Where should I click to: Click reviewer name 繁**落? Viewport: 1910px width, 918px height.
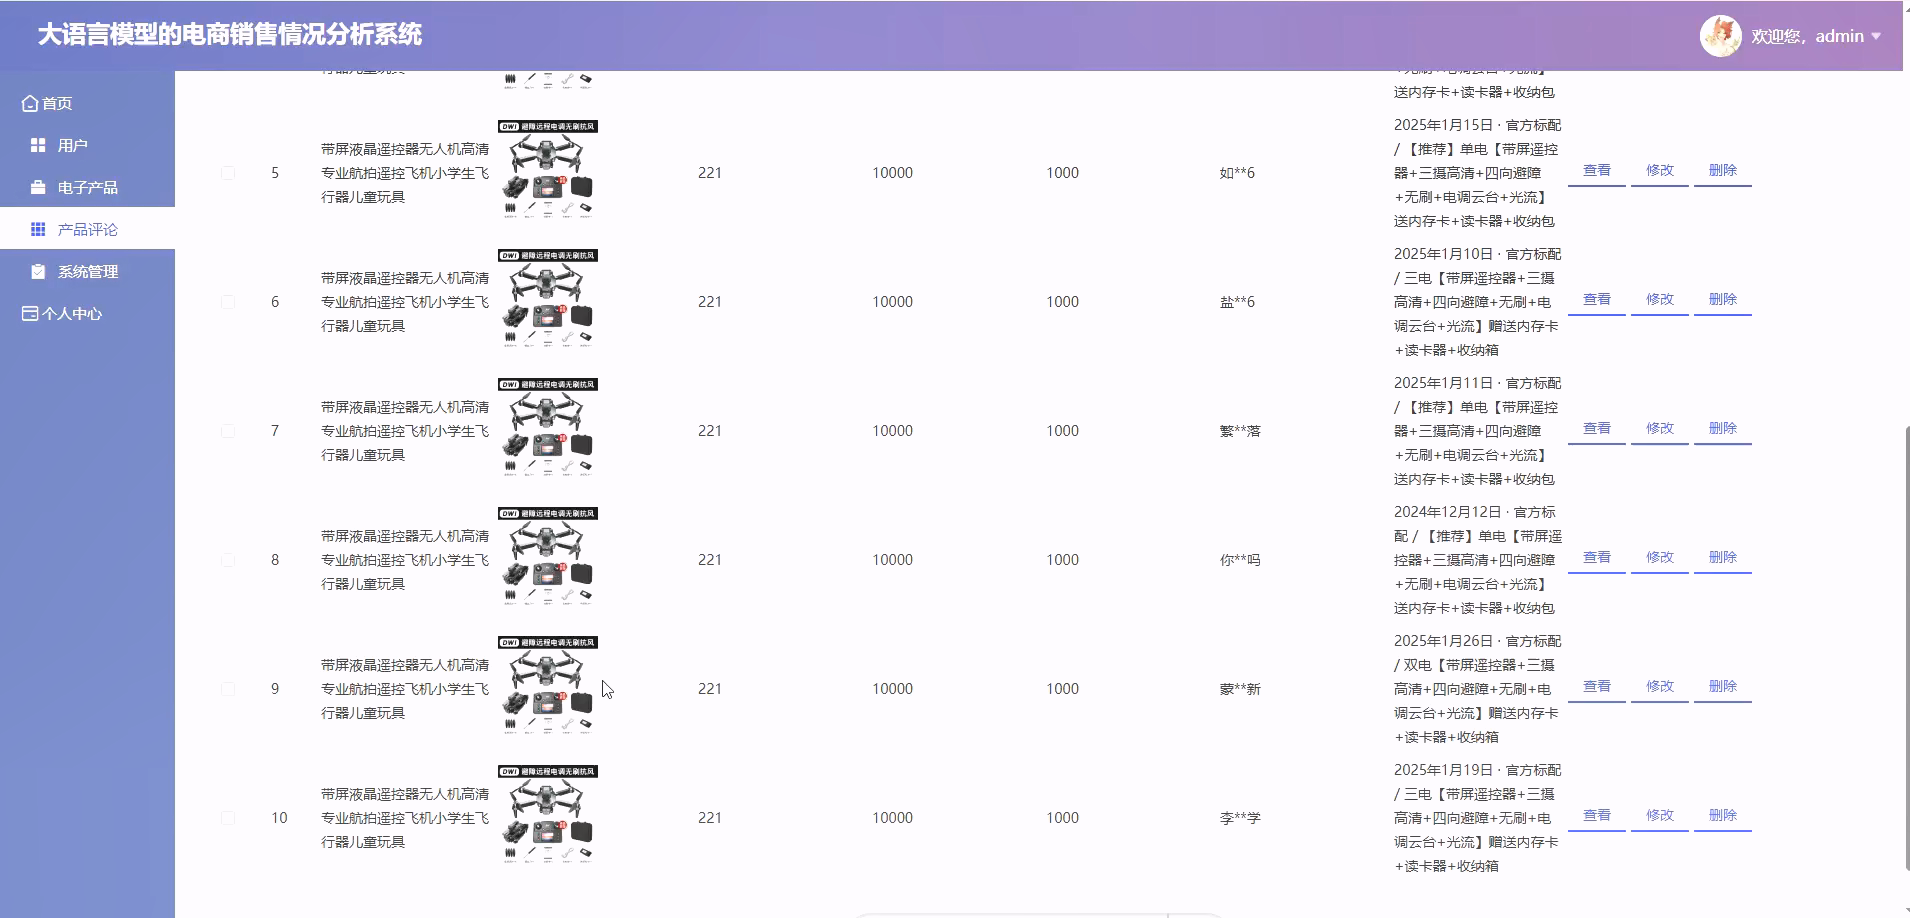[1240, 431]
